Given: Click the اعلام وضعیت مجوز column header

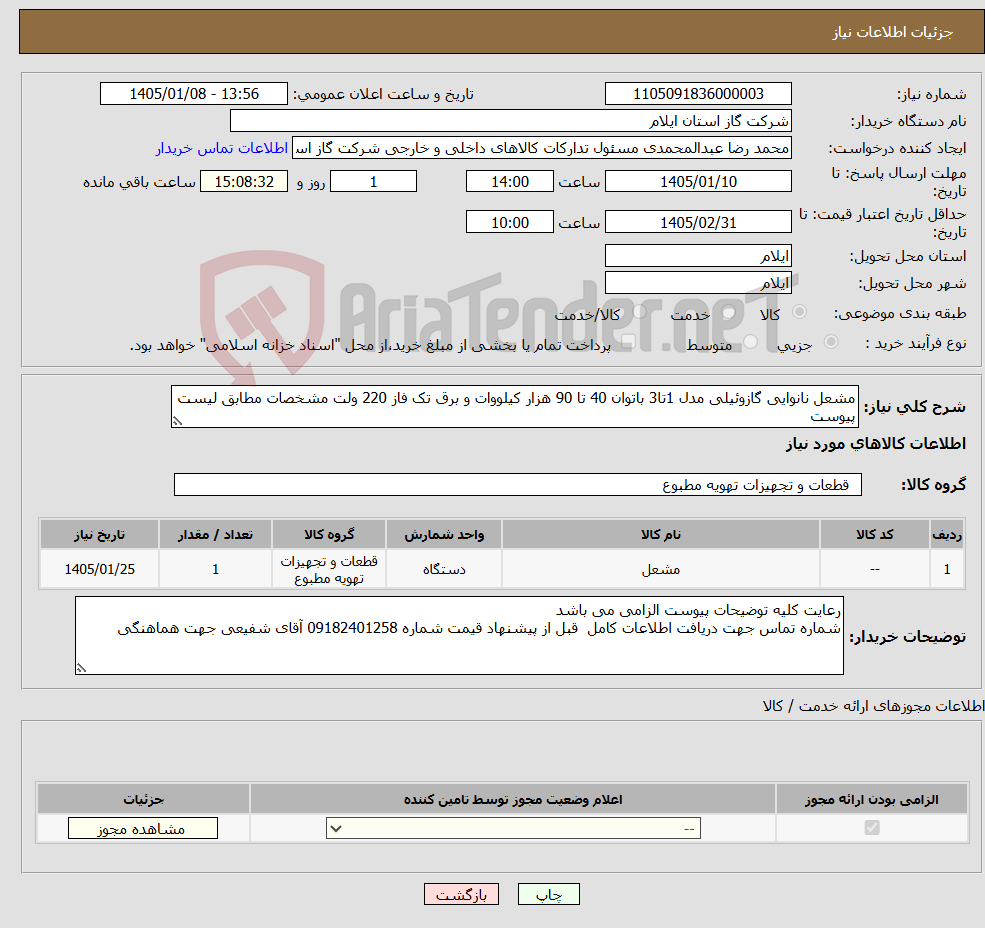Looking at the screenshot, I should [x=513, y=799].
